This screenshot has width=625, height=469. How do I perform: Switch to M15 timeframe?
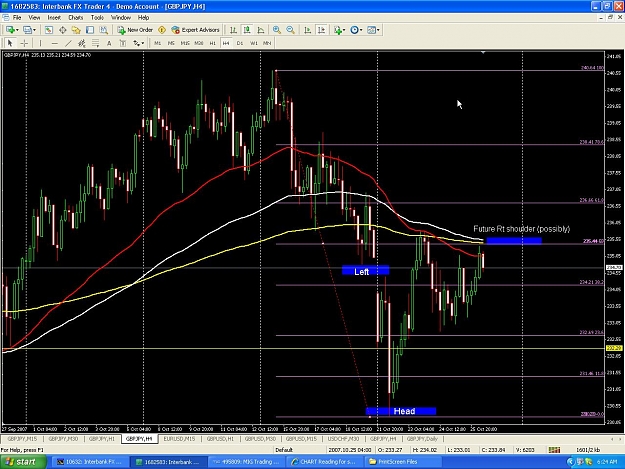185,43
